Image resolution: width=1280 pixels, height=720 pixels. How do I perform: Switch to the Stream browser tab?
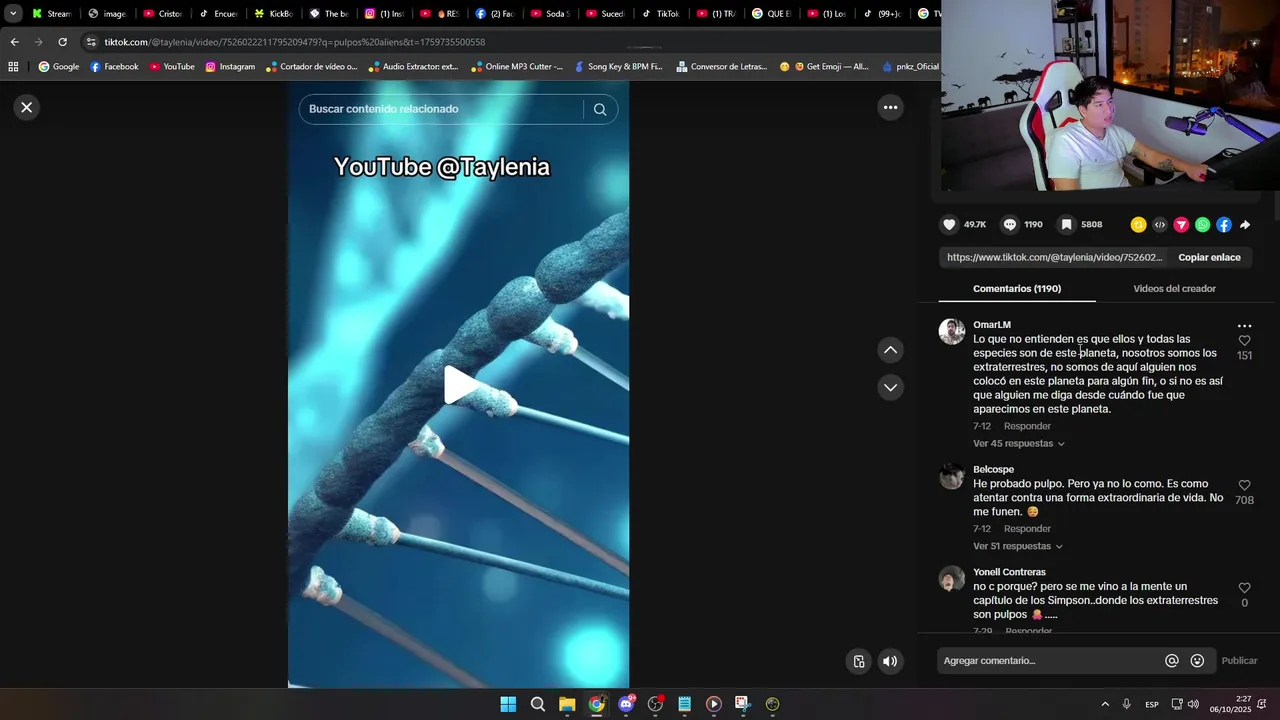click(50, 14)
